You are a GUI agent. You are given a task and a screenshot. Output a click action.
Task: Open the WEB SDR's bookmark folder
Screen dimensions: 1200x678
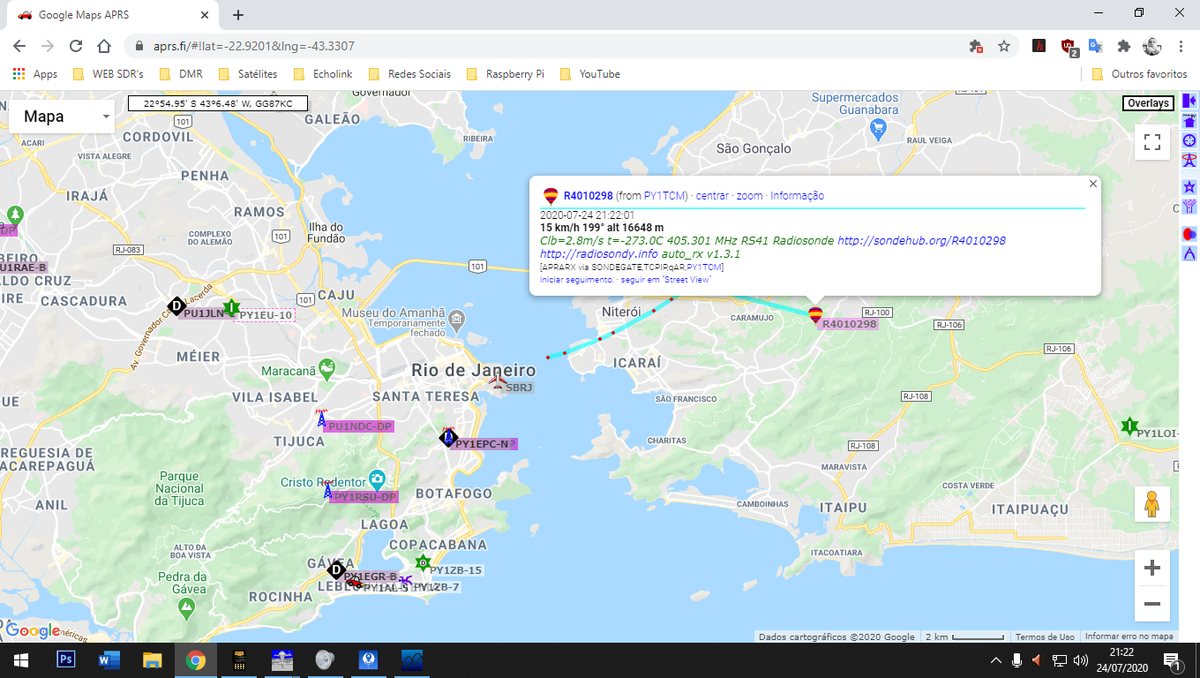click(108, 74)
